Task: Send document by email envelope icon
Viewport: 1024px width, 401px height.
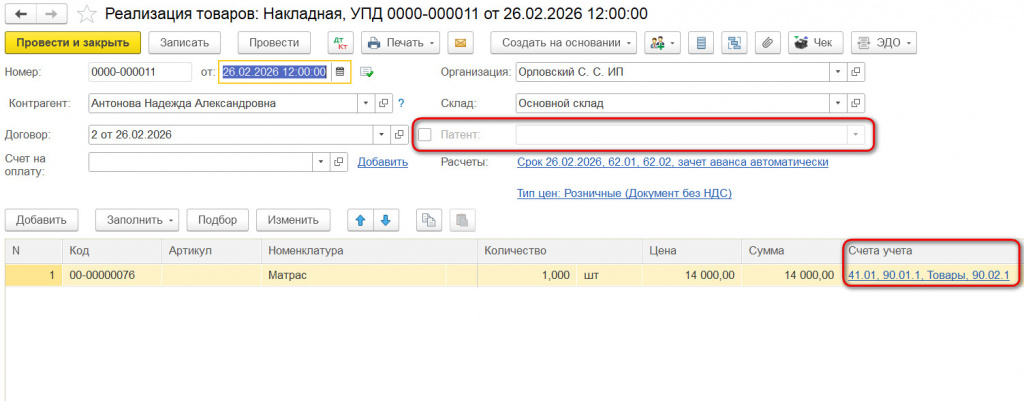Action: pyautogui.click(x=460, y=43)
